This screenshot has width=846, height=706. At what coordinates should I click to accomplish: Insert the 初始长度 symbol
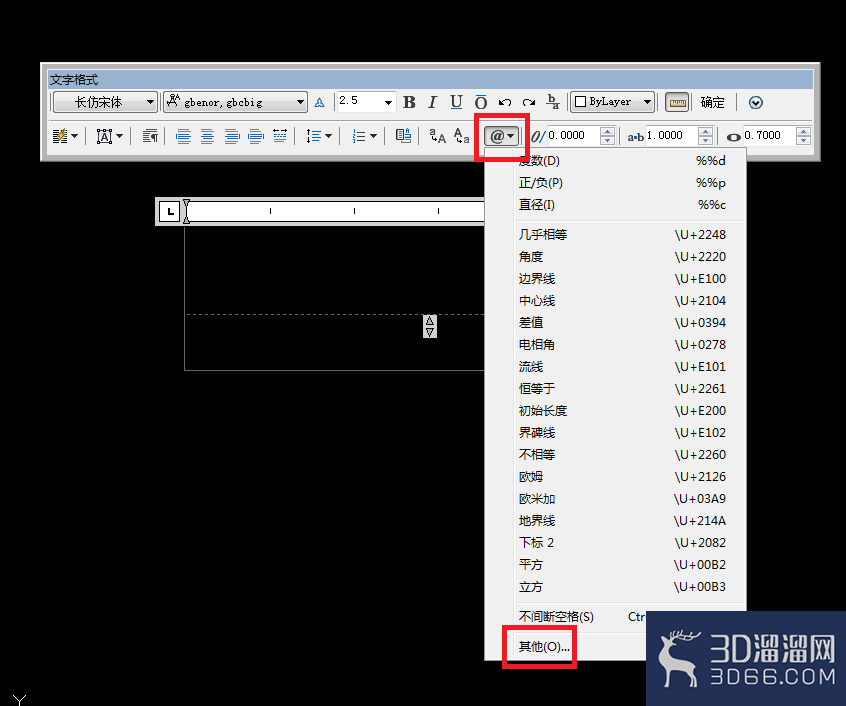[x=622, y=411]
